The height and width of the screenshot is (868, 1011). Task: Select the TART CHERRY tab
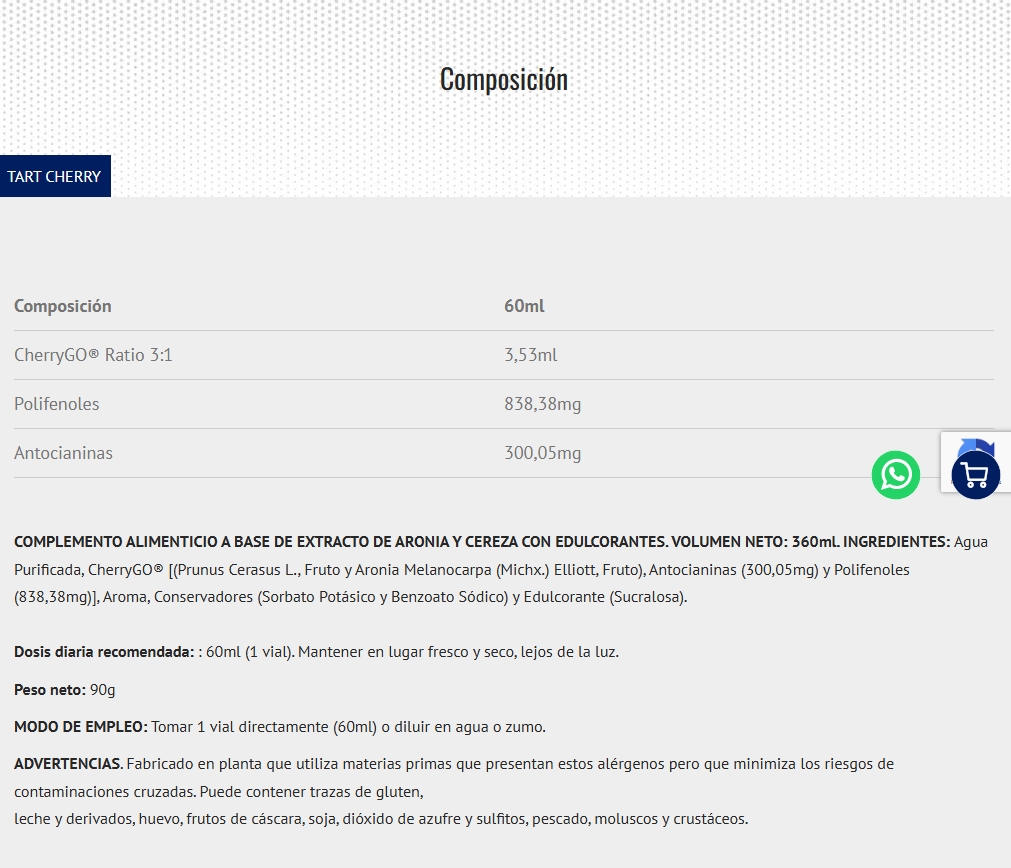point(55,176)
